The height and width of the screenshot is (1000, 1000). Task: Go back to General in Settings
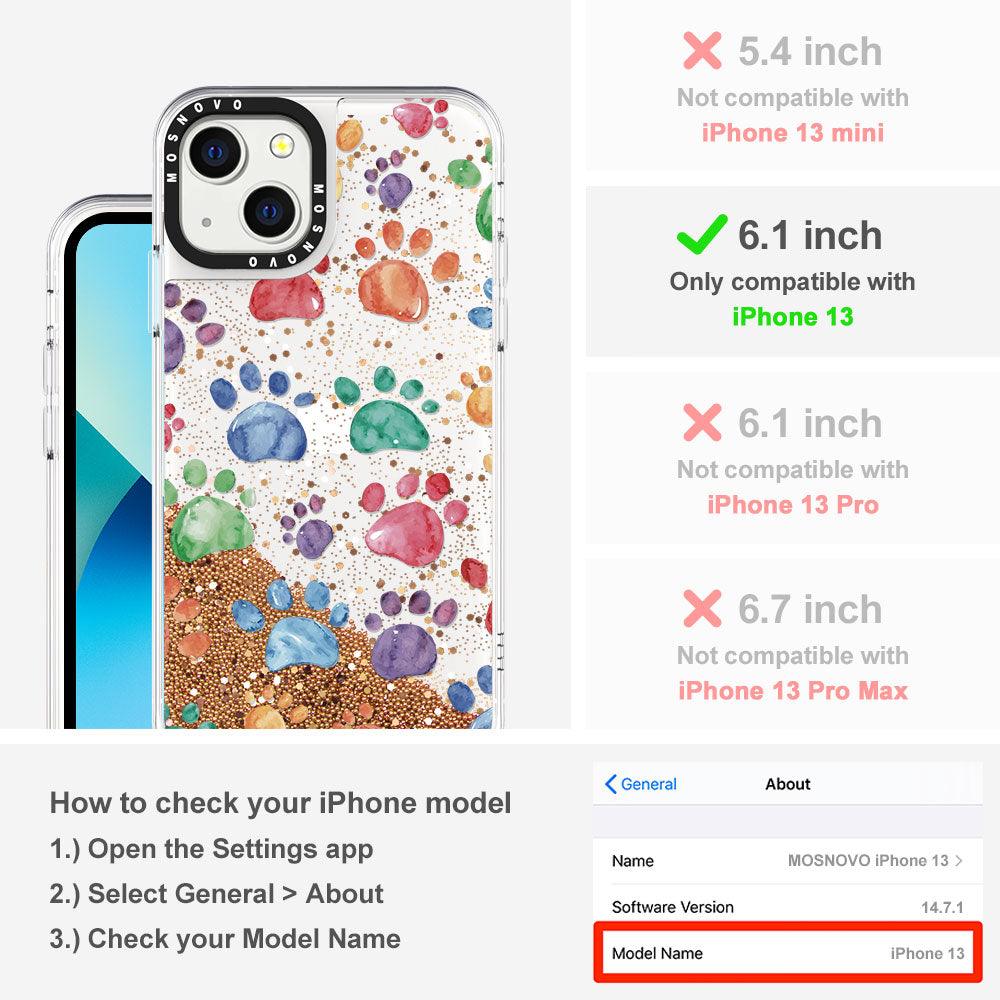tap(640, 784)
